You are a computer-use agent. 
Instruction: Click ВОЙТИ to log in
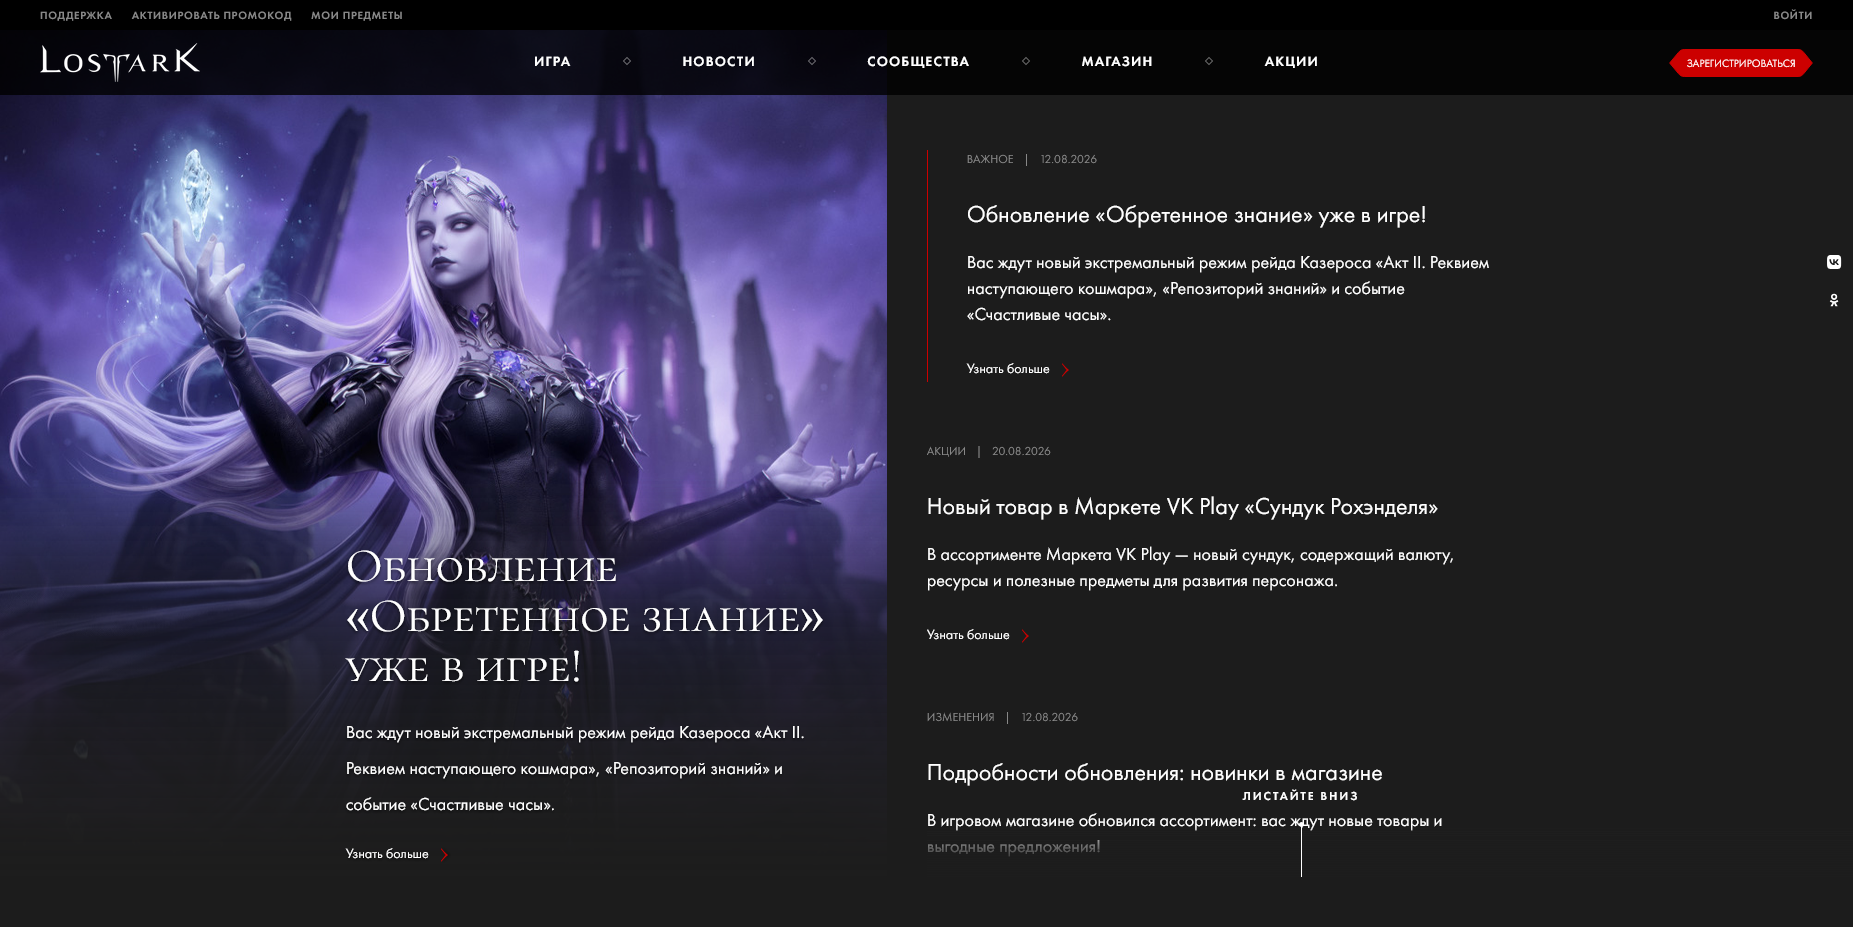tap(1792, 15)
